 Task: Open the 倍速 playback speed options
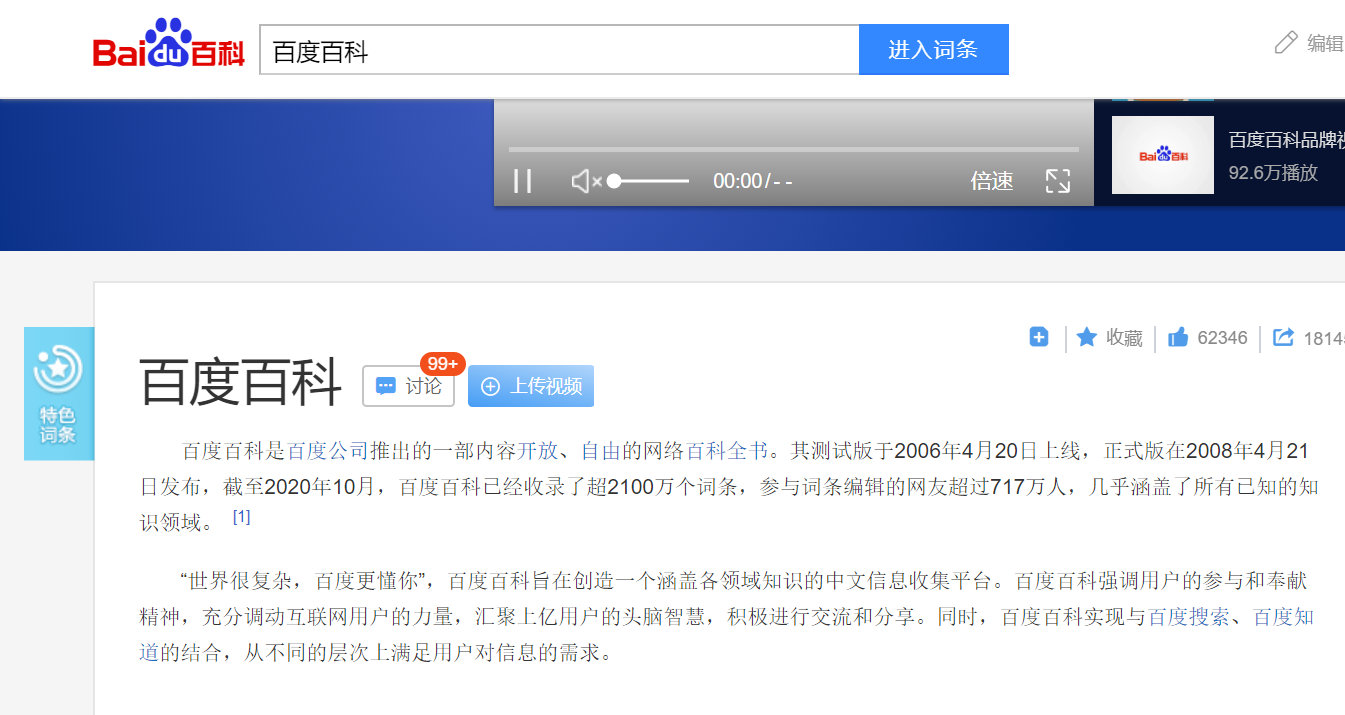point(990,181)
